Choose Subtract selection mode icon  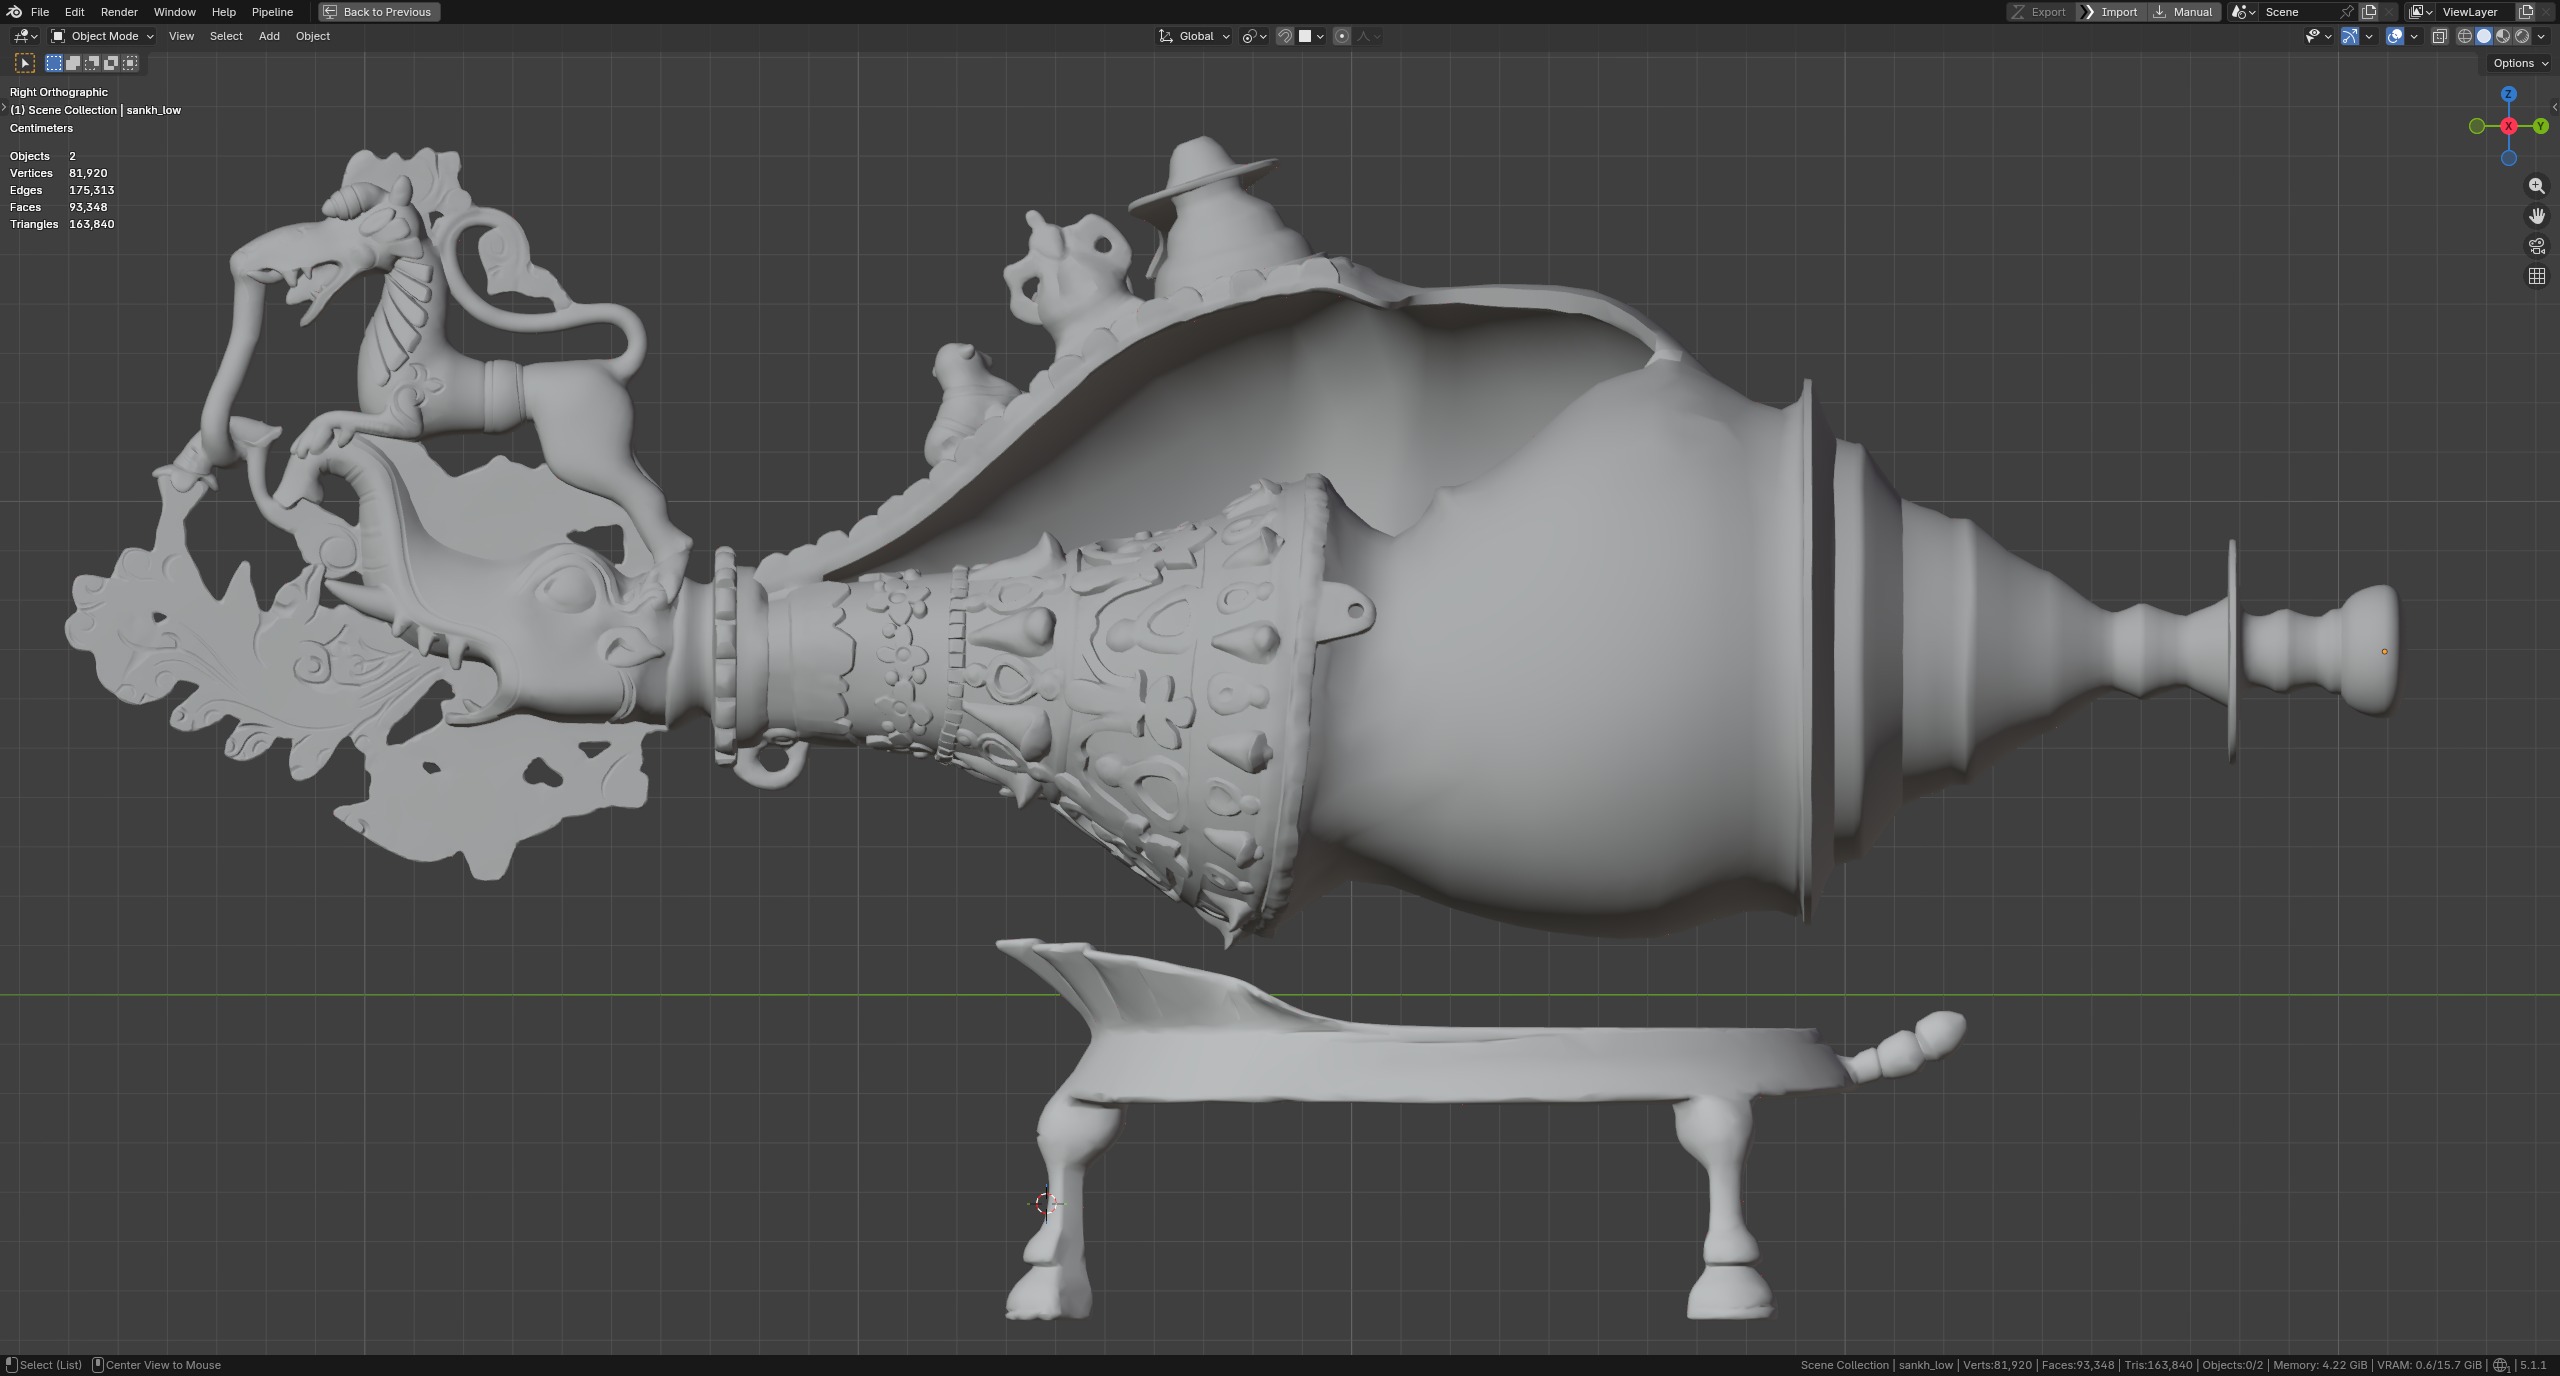click(x=92, y=63)
